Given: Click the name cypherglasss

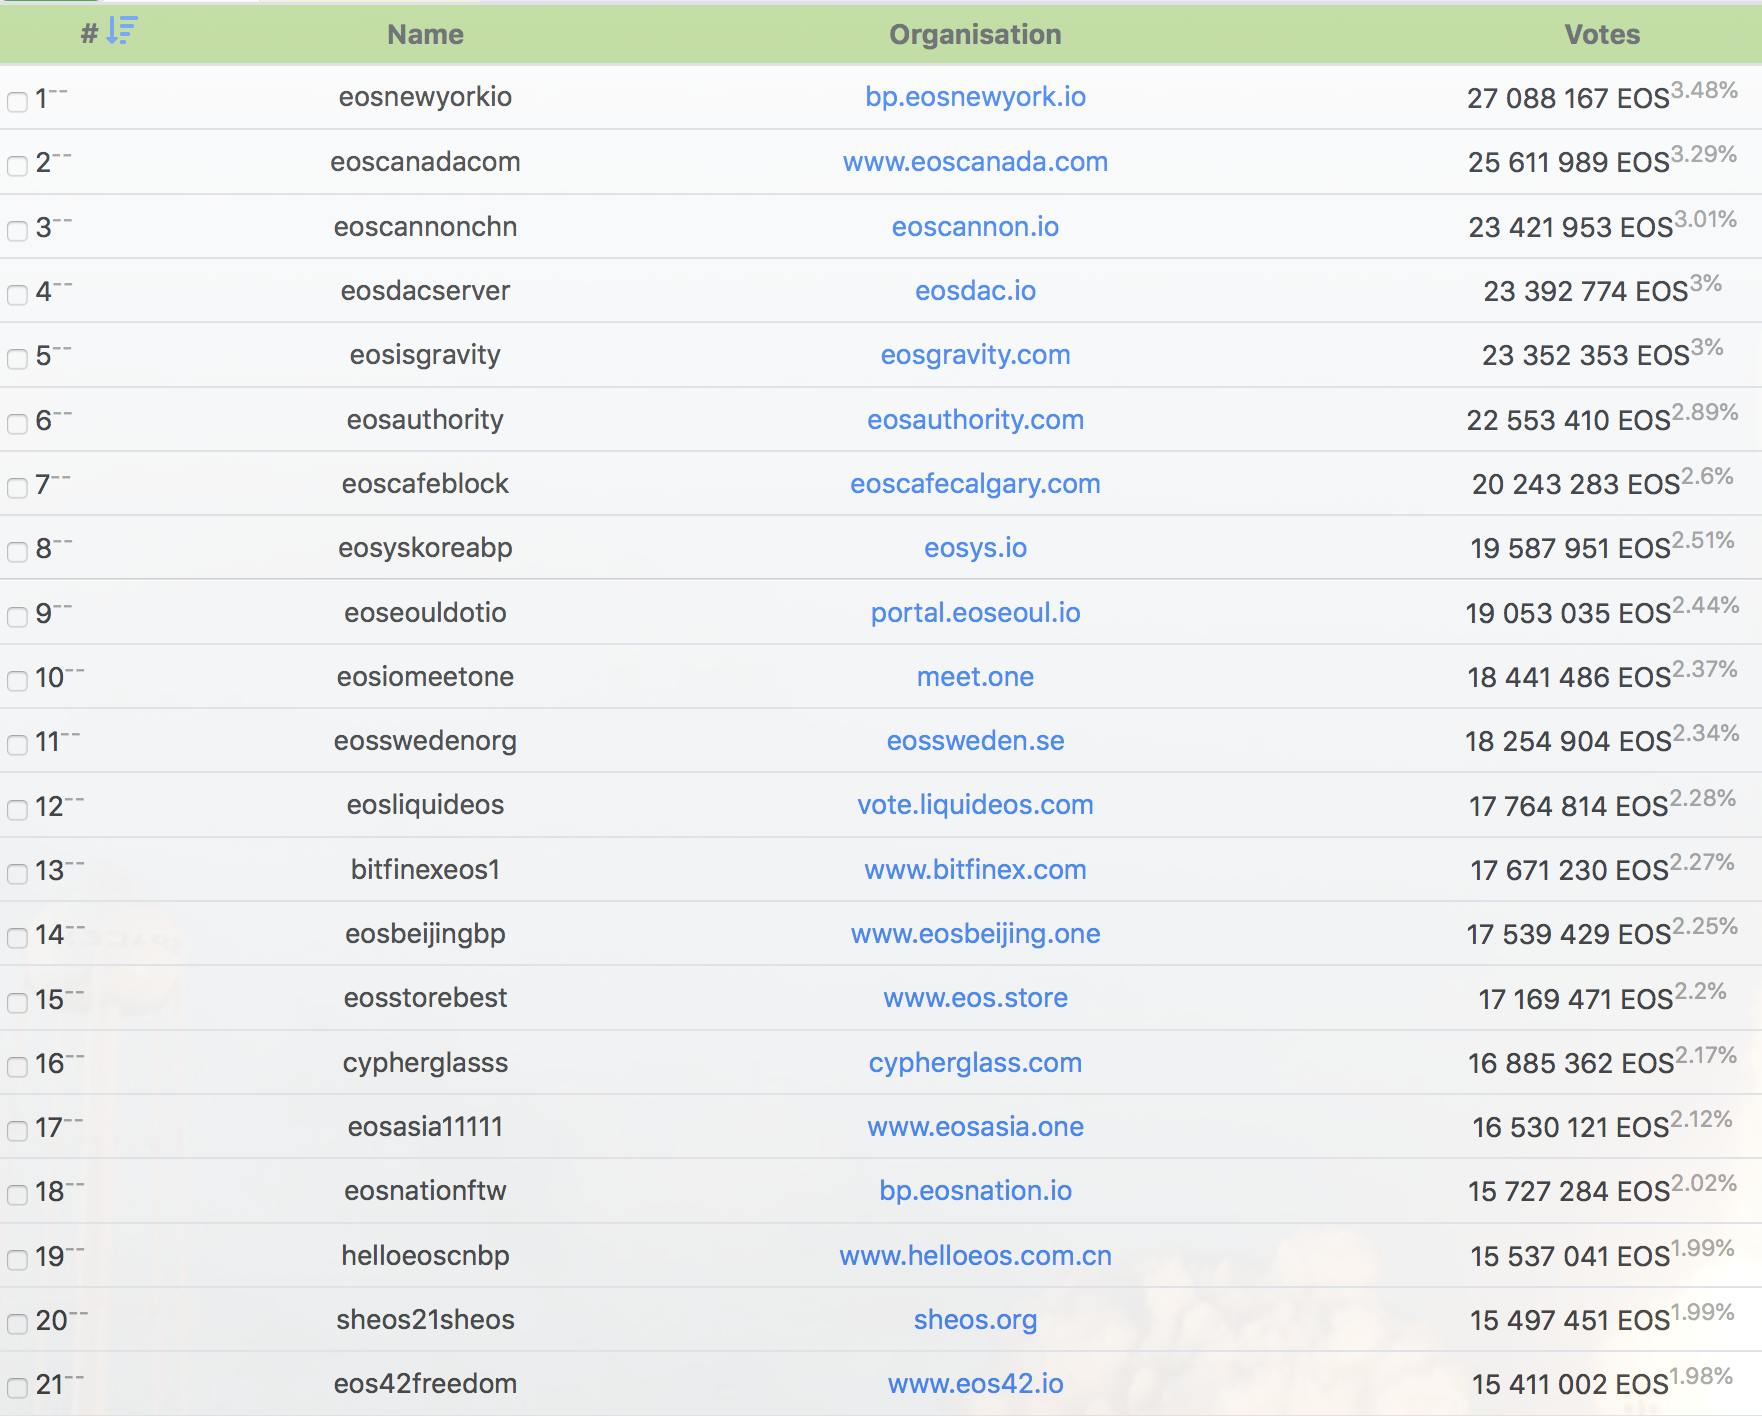Looking at the screenshot, I should click(425, 1063).
